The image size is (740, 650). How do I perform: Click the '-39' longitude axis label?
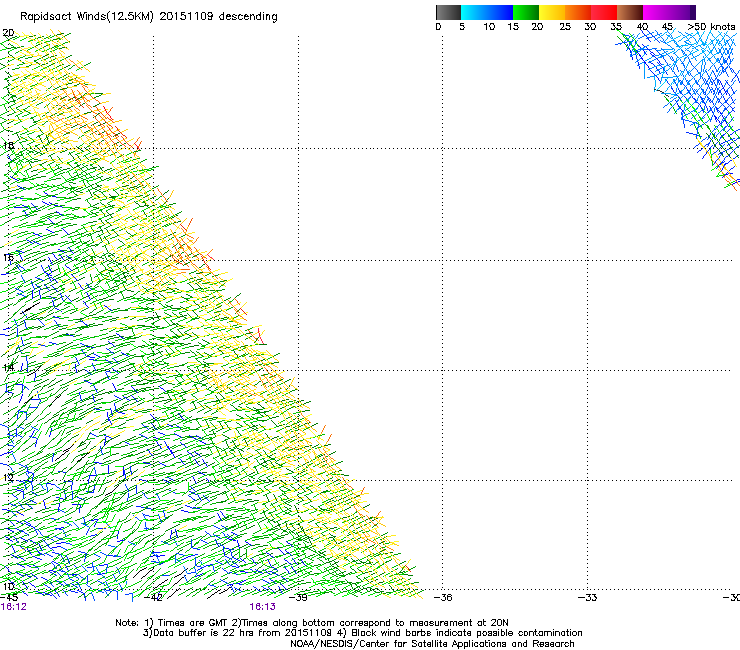click(x=298, y=597)
